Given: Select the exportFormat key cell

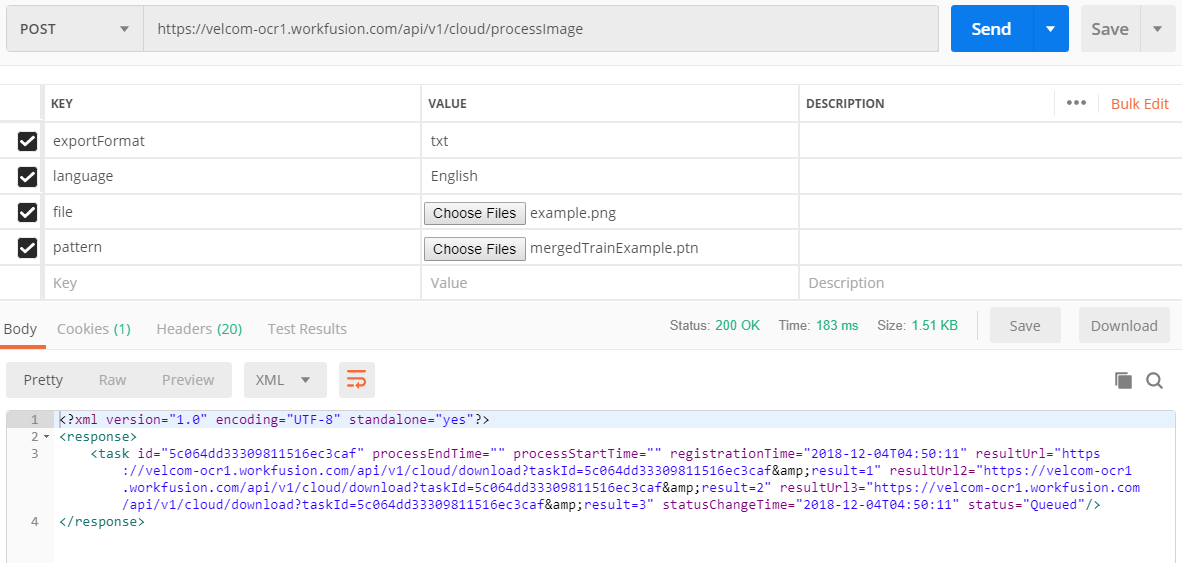Looking at the screenshot, I should tap(232, 141).
